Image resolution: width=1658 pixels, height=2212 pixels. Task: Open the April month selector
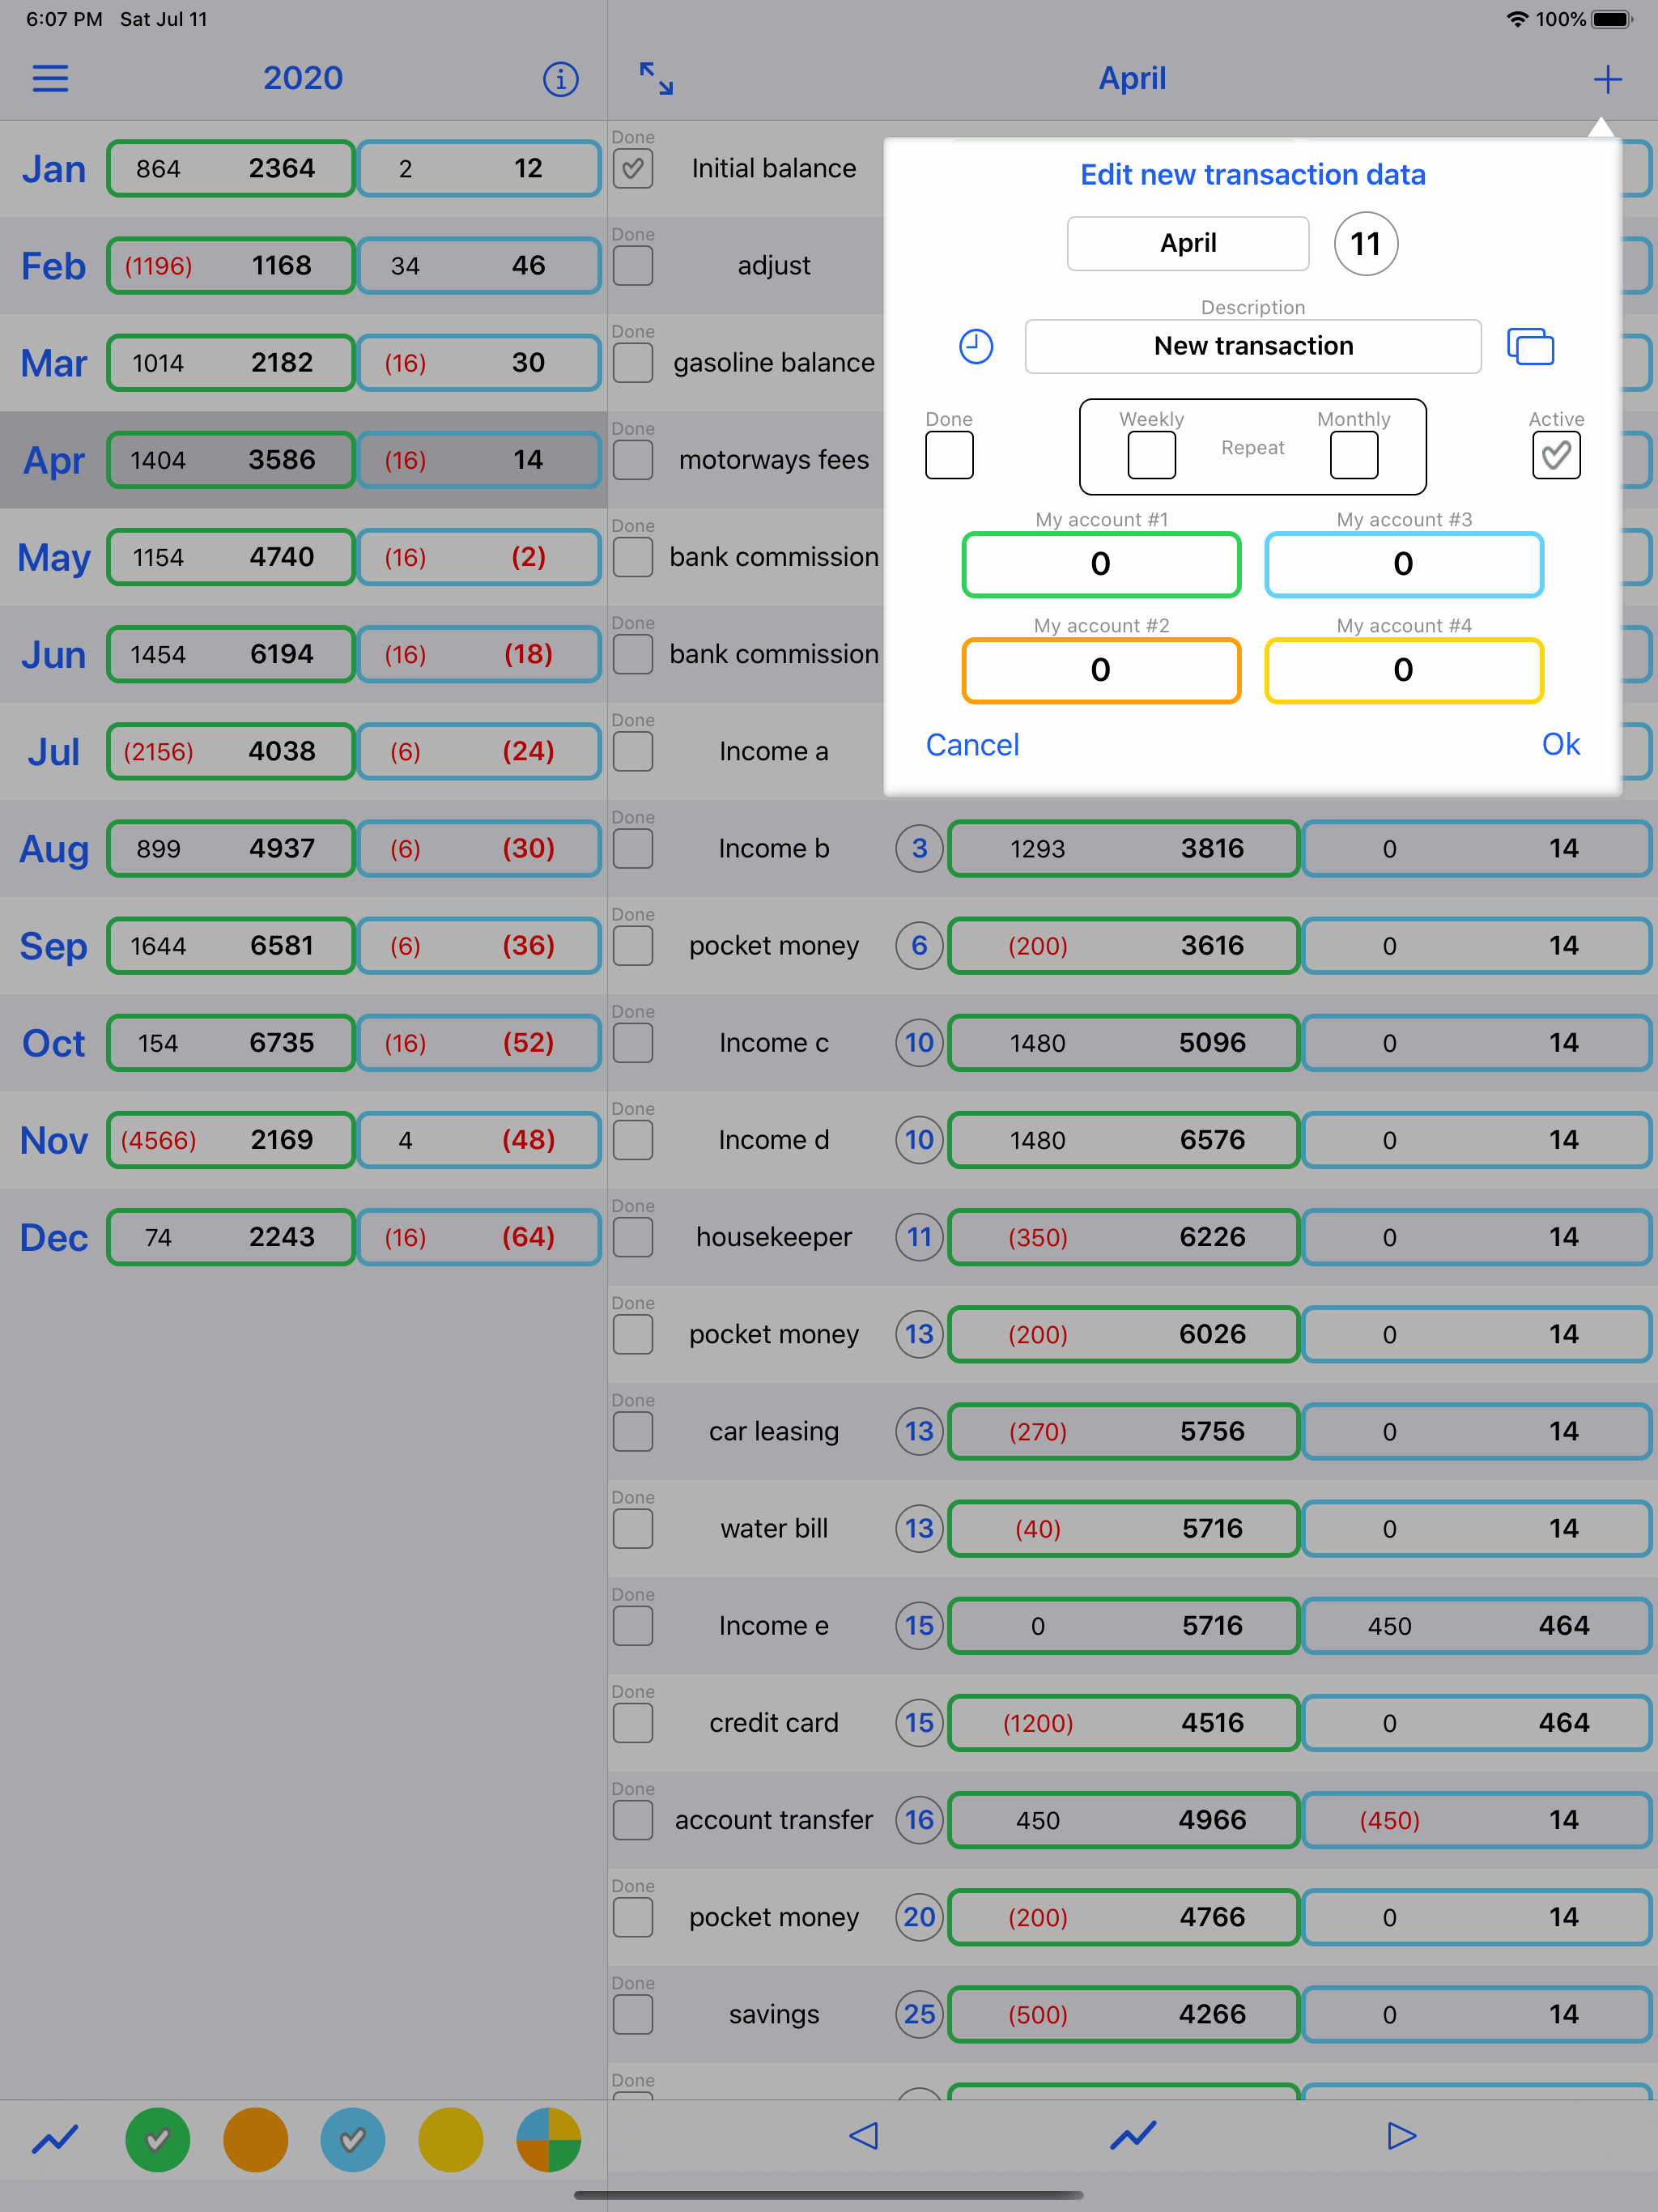(x=1187, y=243)
